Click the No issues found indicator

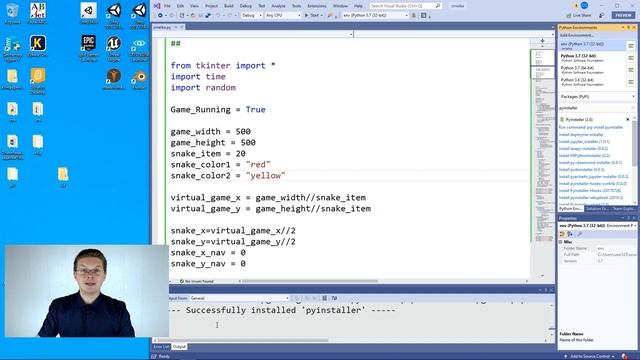tap(197, 281)
